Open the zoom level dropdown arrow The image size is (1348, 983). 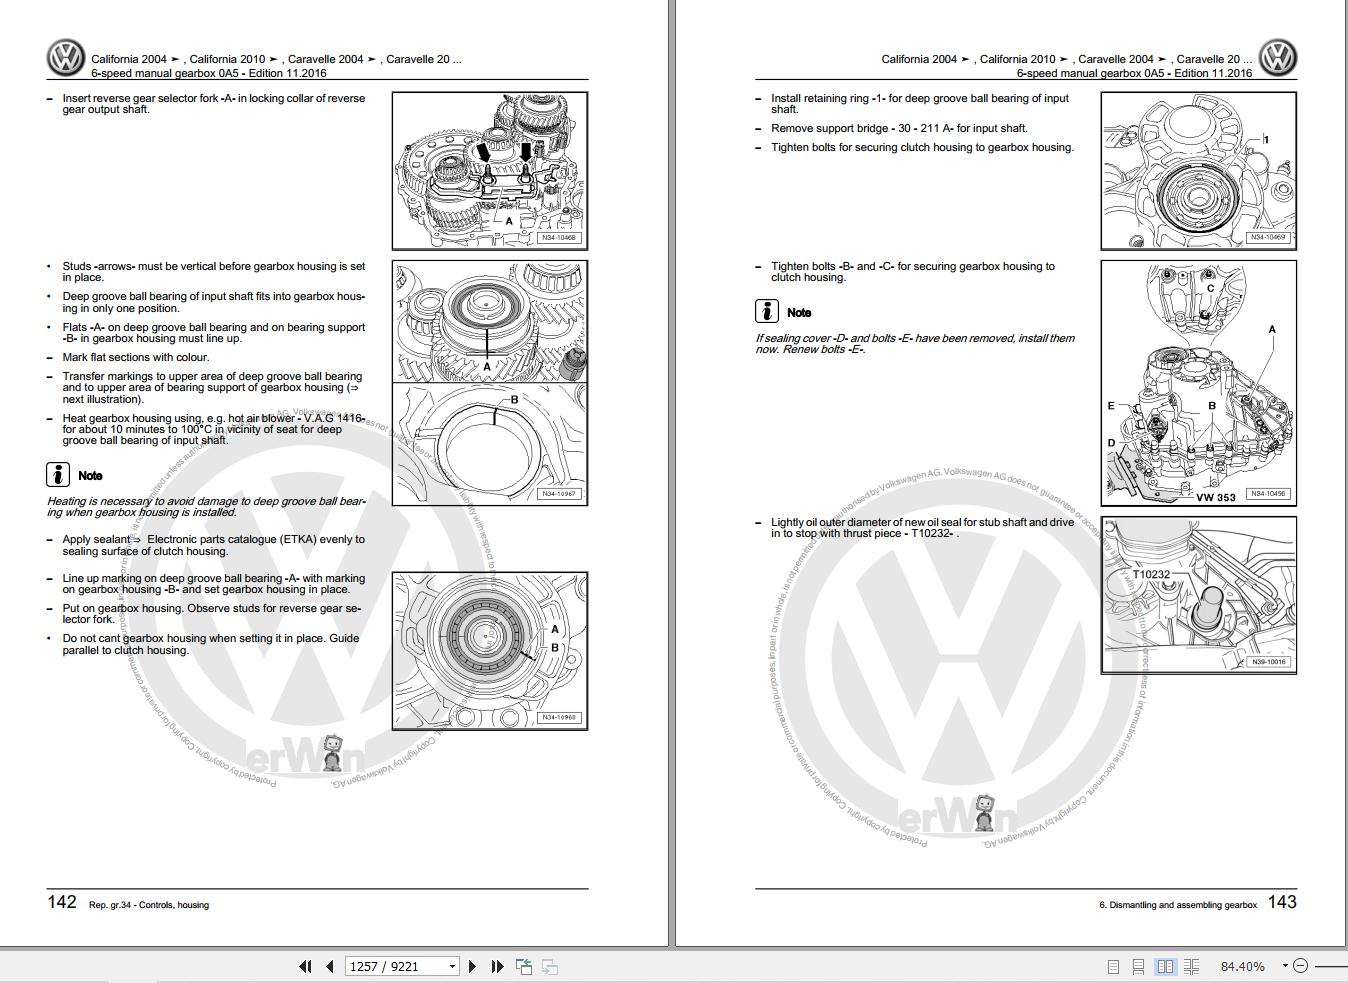(x=1285, y=966)
